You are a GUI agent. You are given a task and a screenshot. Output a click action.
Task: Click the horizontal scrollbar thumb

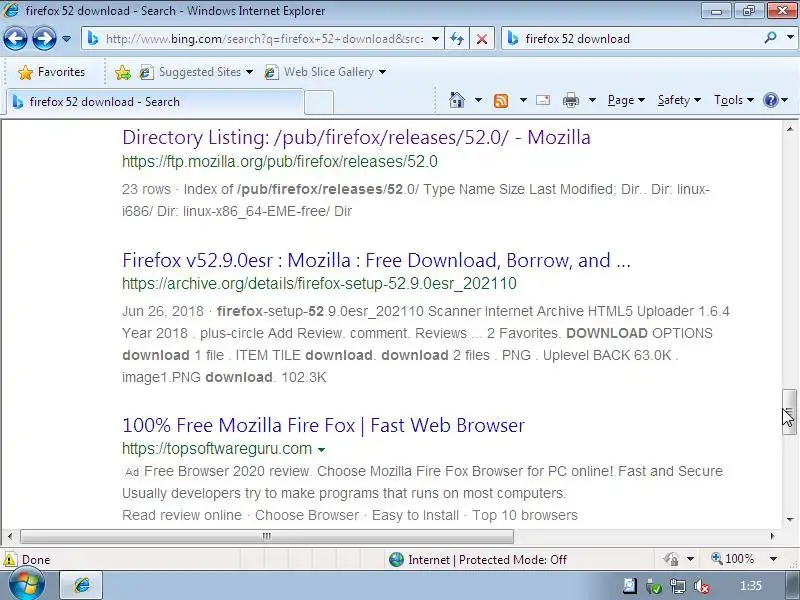(x=267, y=536)
